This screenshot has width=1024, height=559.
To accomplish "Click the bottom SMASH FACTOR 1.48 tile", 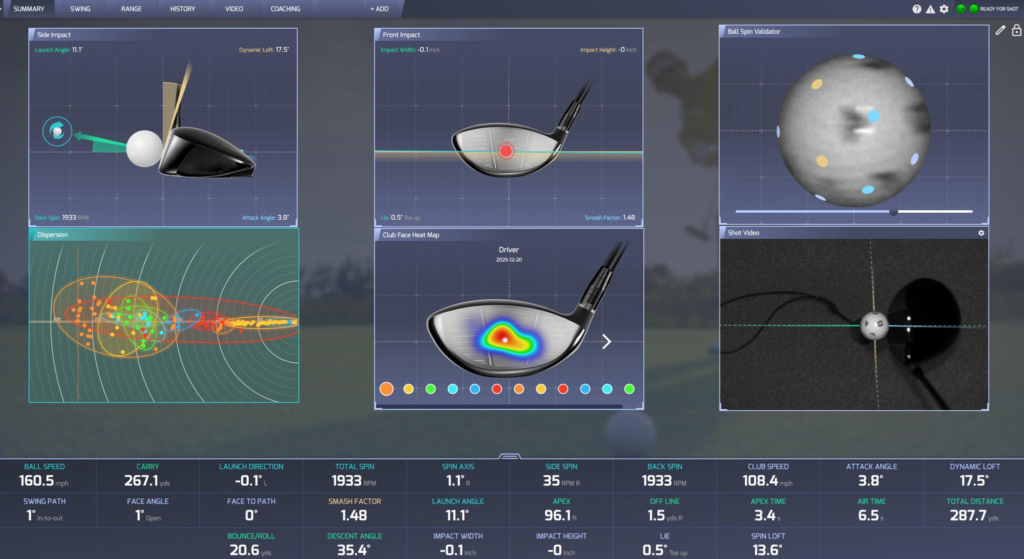I will click(x=355, y=510).
